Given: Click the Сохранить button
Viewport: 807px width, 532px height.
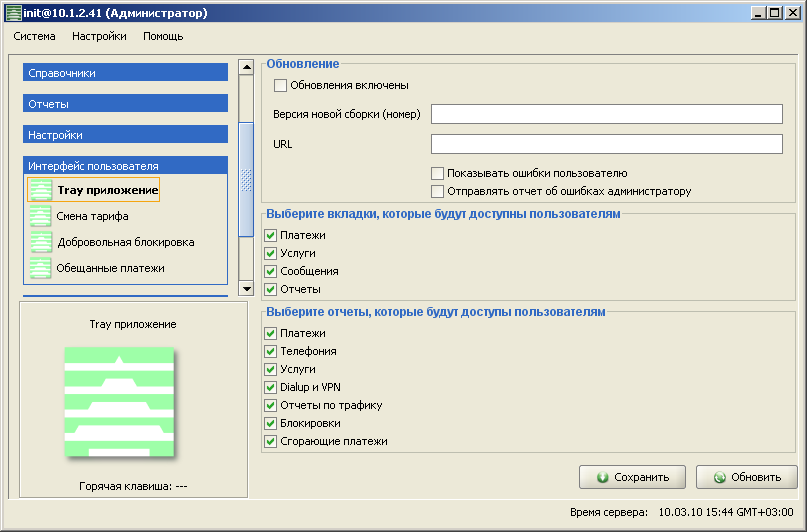Looking at the screenshot, I should pyautogui.click(x=633, y=477).
